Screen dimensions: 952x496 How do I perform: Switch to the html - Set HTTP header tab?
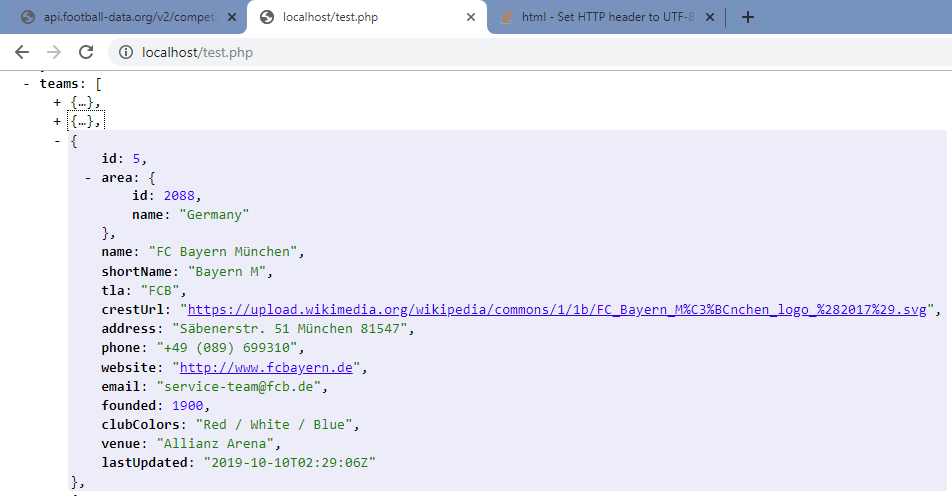[606, 17]
